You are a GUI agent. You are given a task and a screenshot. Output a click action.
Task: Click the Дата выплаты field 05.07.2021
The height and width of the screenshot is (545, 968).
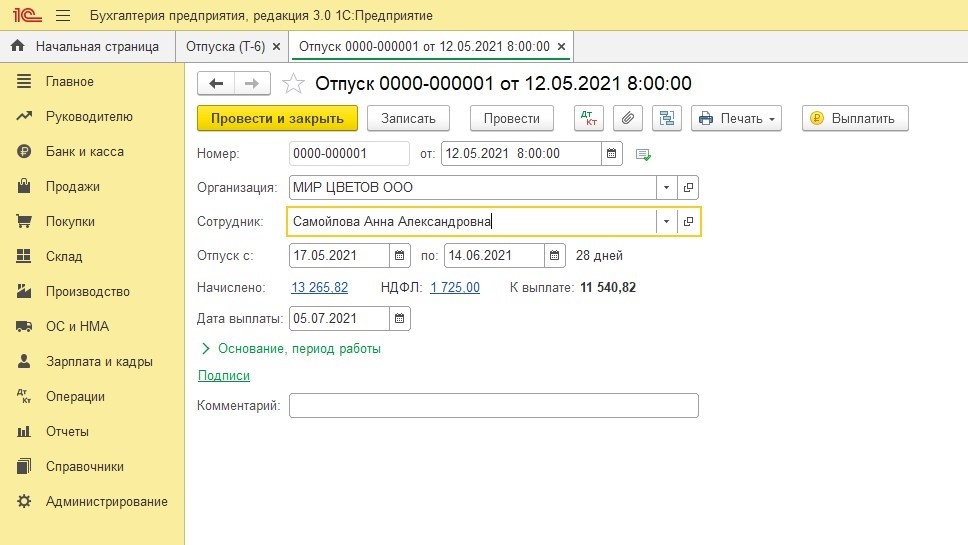pyautogui.click(x=339, y=318)
